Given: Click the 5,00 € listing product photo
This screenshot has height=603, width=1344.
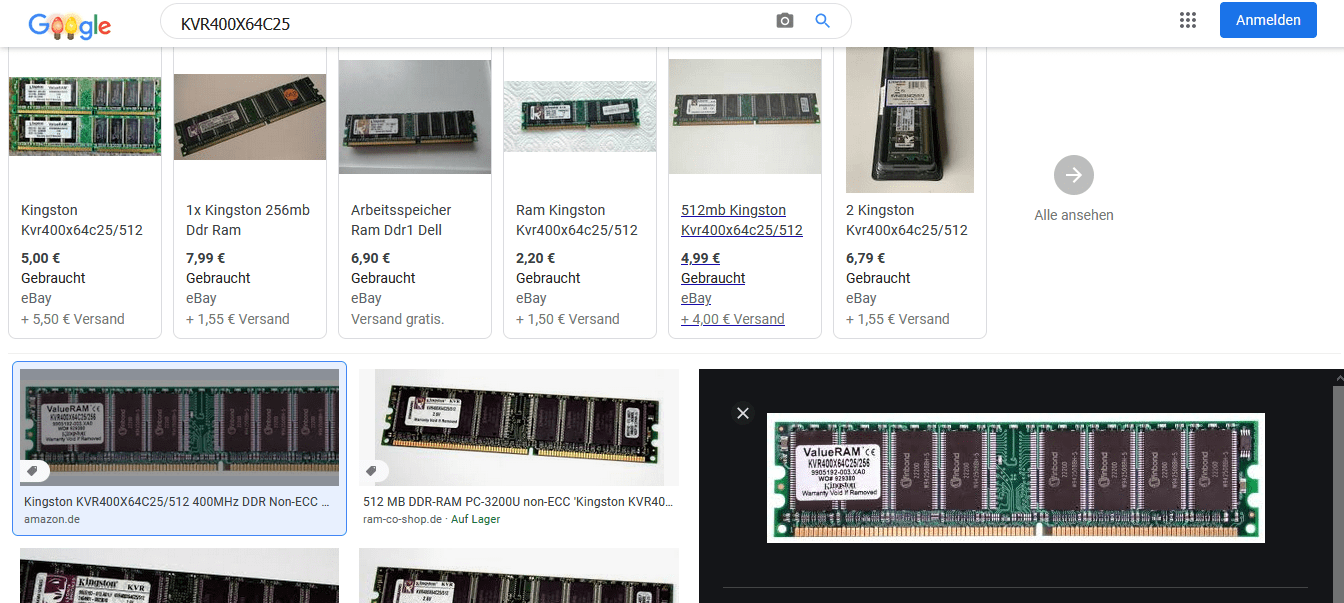Looking at the screenshot, I should click(x=85, y=116).
